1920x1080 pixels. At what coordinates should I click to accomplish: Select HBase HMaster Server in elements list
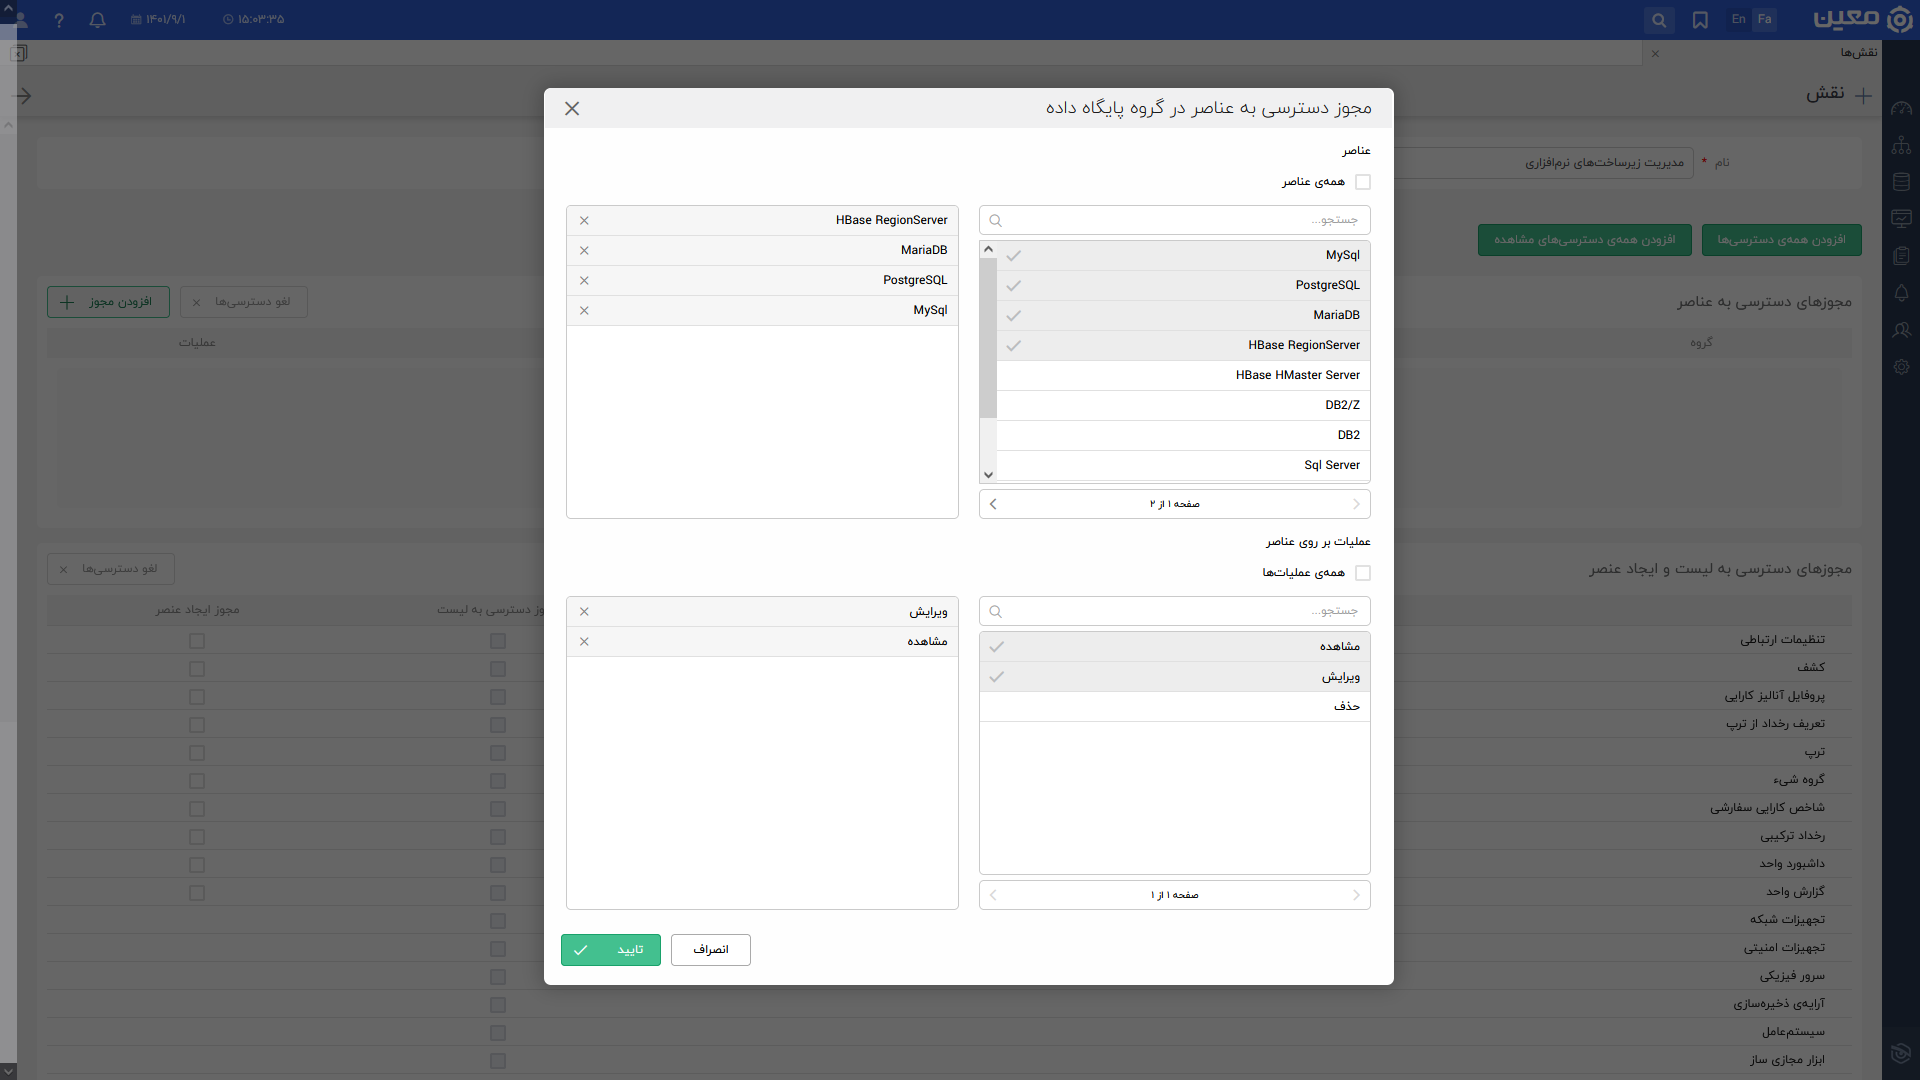(1182, 375)
